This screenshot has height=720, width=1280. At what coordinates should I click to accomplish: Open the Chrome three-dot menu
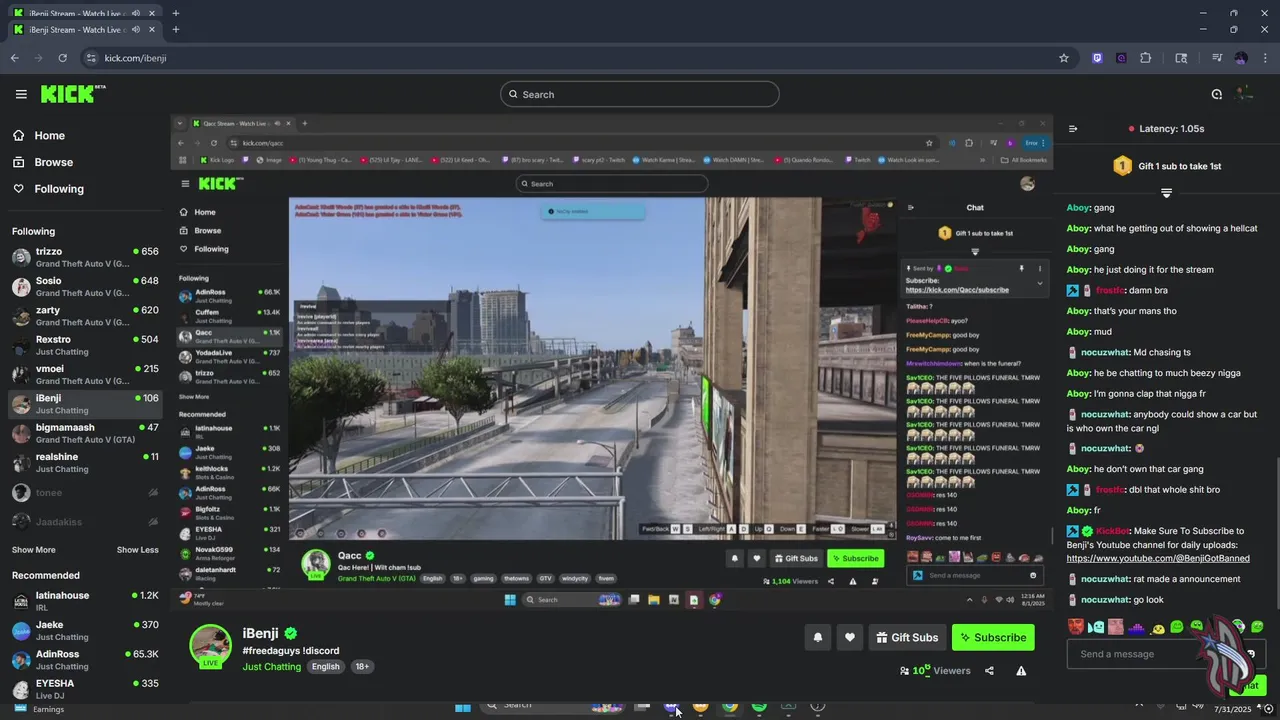click(x=1265, y=58)
